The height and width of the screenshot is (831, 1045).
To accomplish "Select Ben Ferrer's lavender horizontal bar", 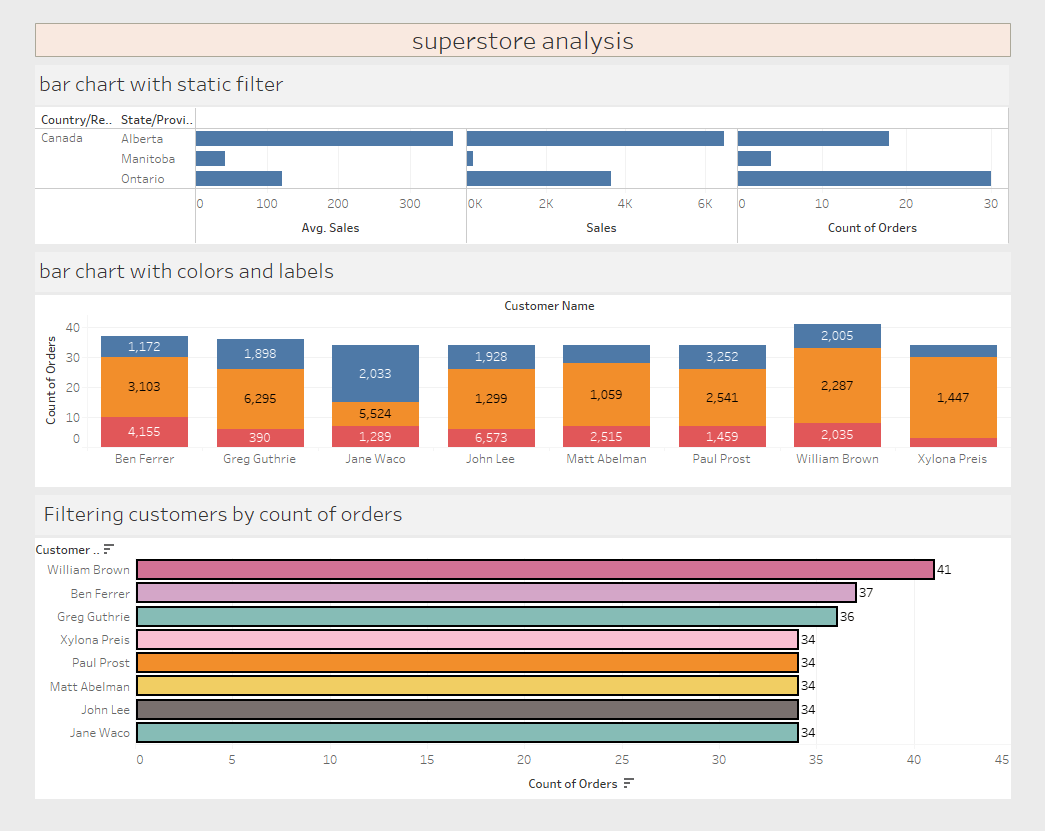I will (x=497, y=592).
